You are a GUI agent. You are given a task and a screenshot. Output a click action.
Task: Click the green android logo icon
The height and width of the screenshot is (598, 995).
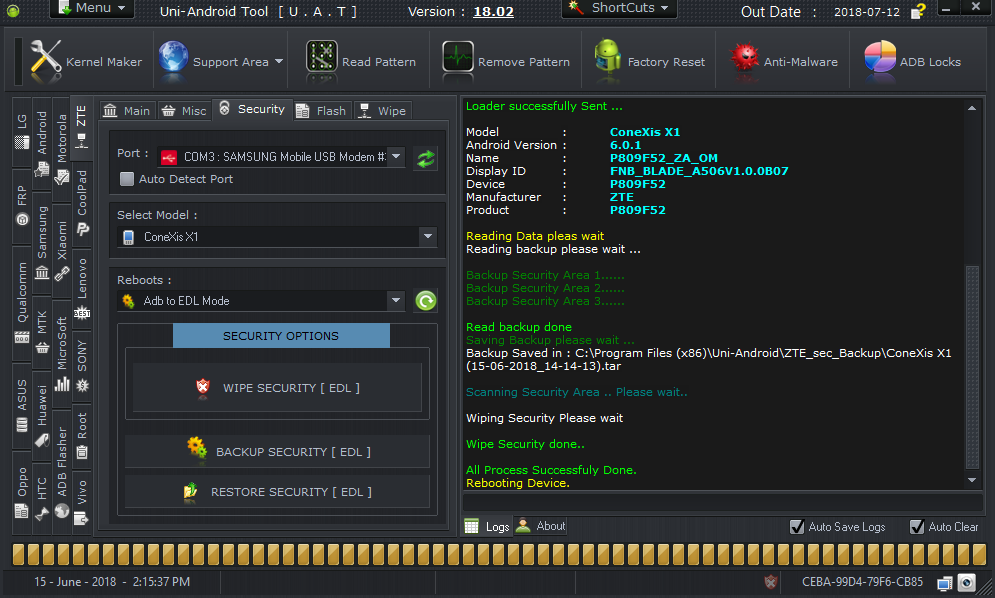tap(13, 10)
